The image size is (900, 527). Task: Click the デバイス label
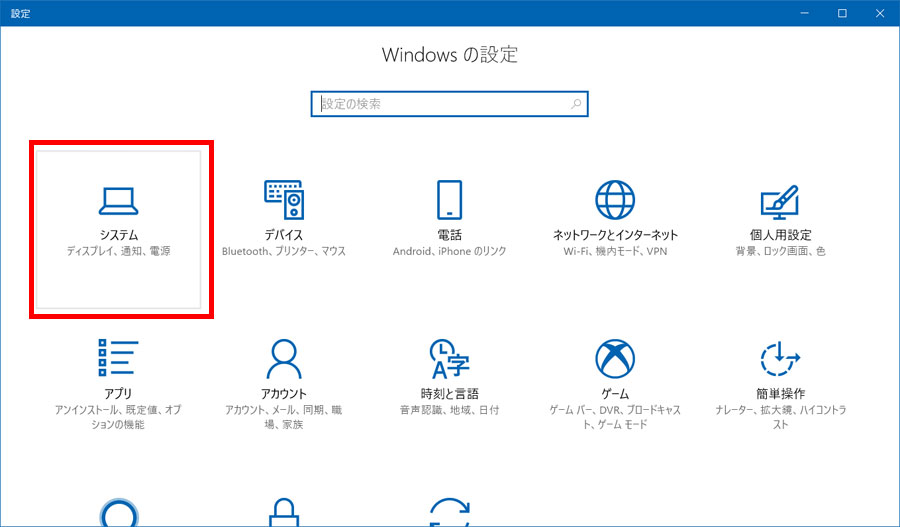[x=284, y=235]
